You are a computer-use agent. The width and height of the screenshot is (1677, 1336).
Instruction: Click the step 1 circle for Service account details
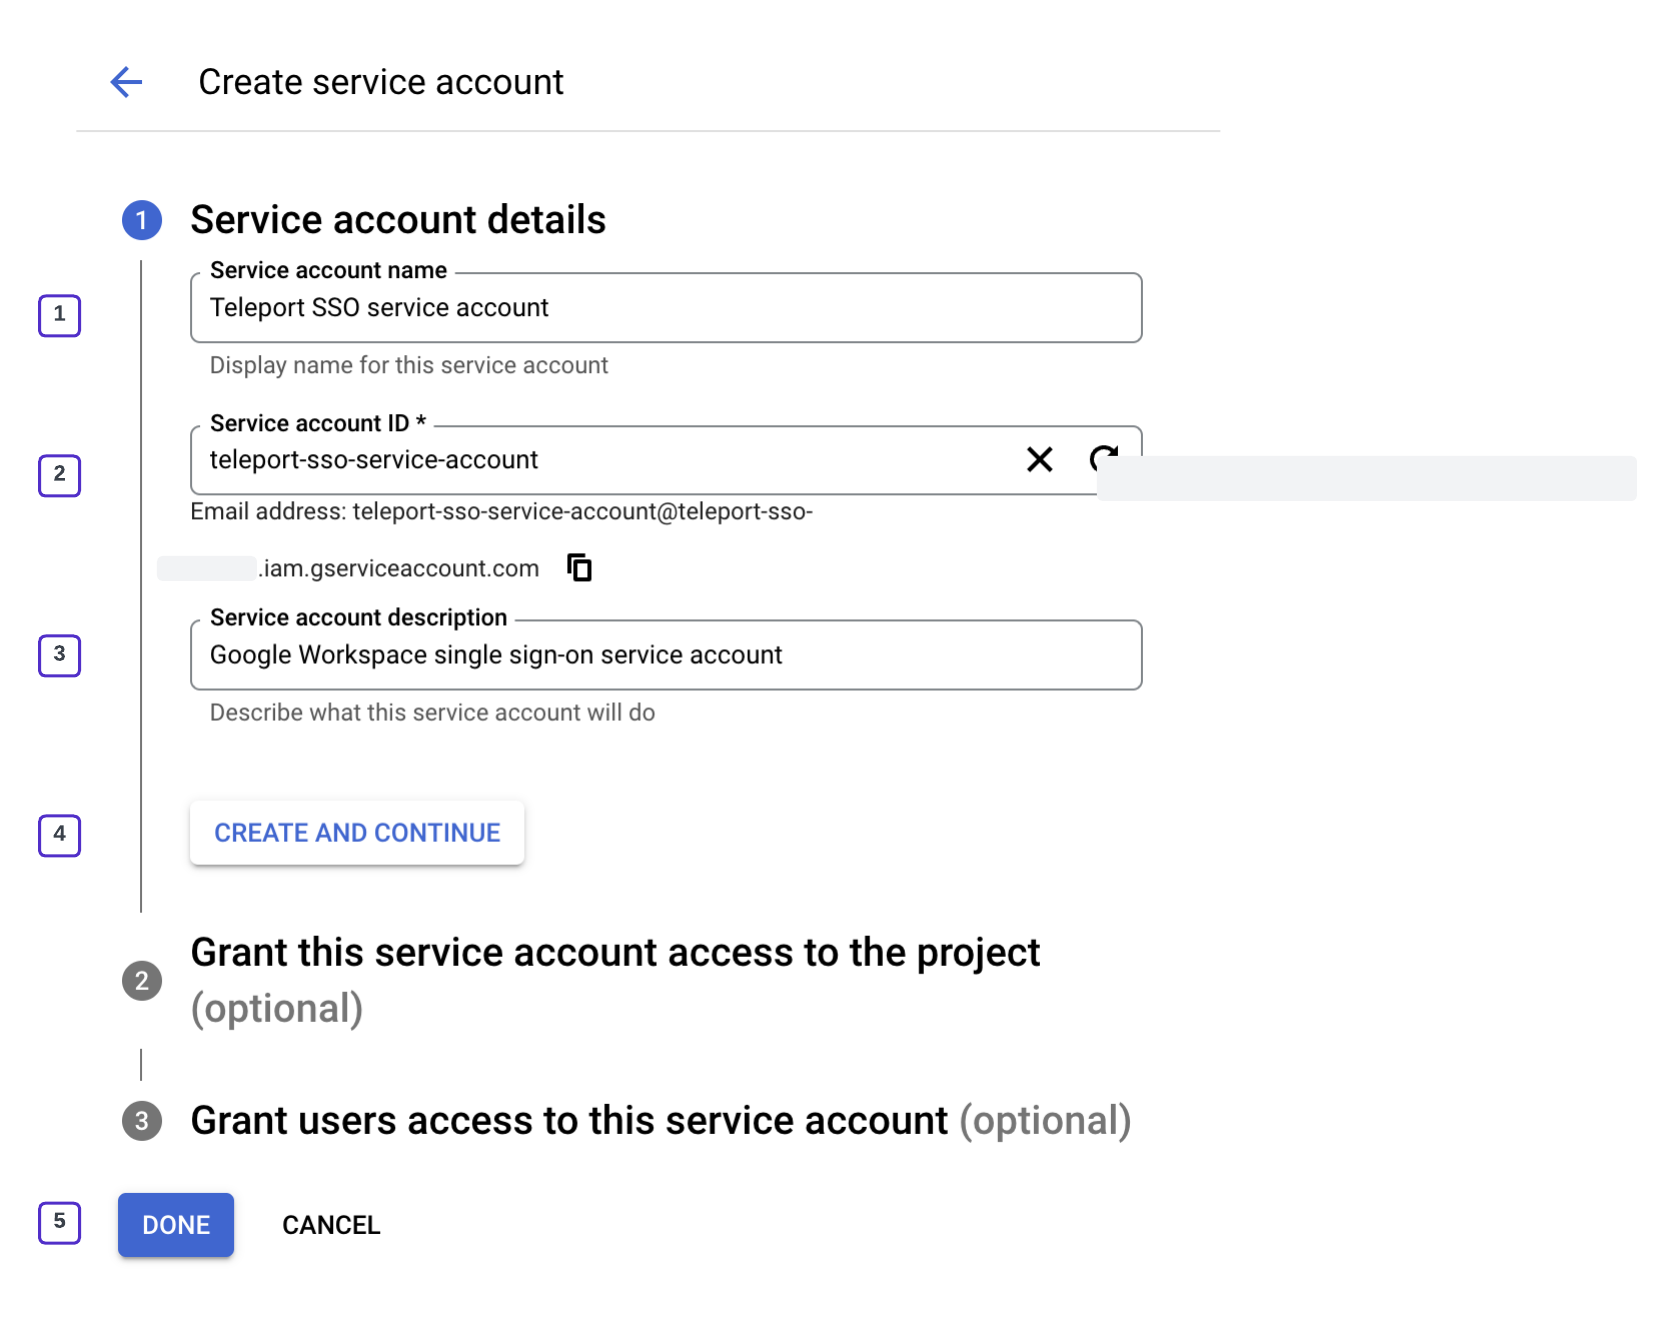pos(141,219)
